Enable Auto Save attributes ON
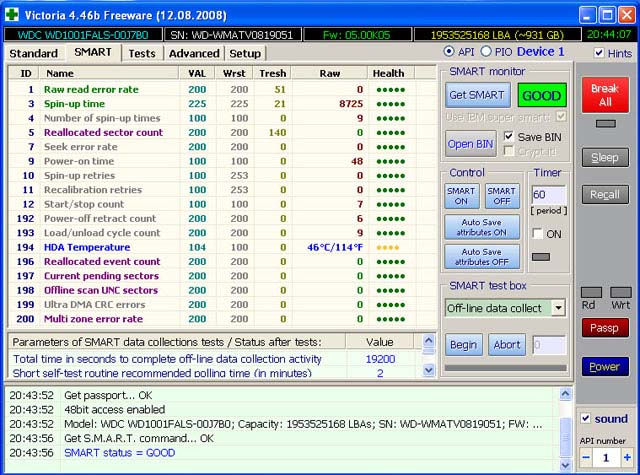Viewport: 640px width, 475px height. [x=481, y=226]
